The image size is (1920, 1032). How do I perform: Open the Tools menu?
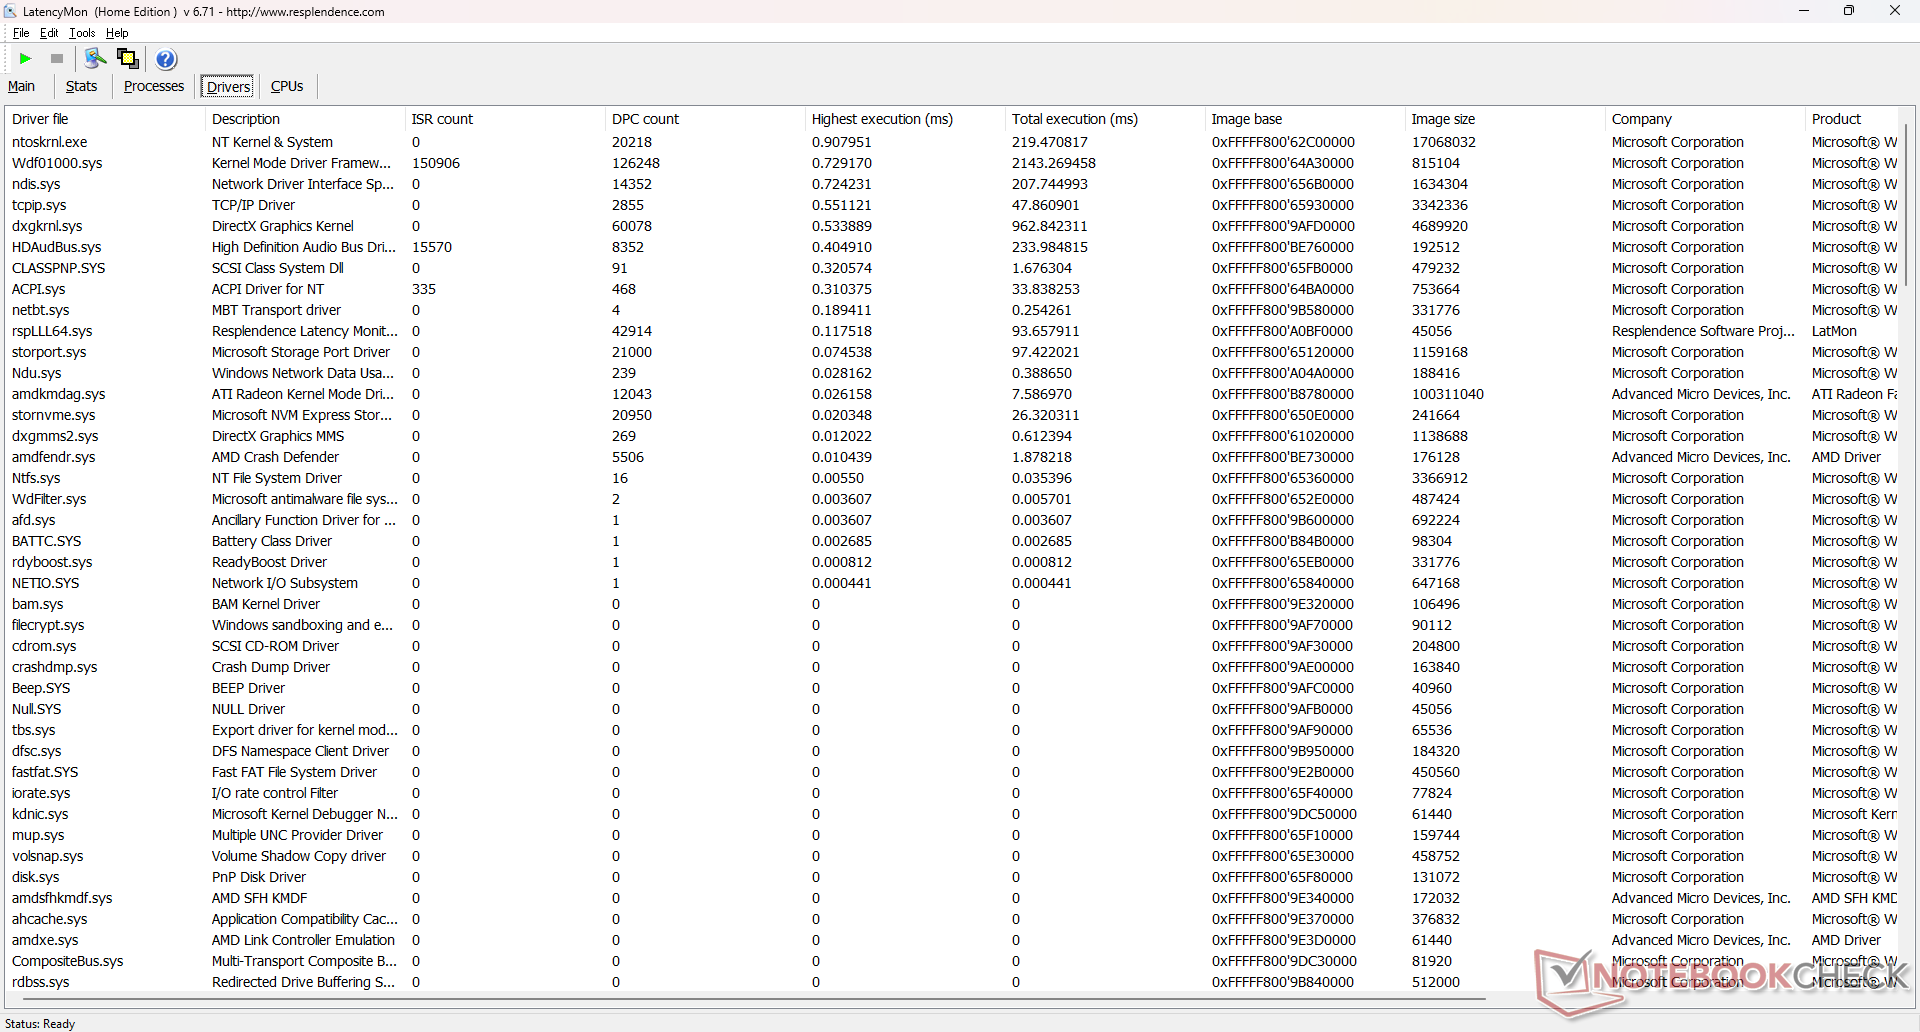coord(82,33)
